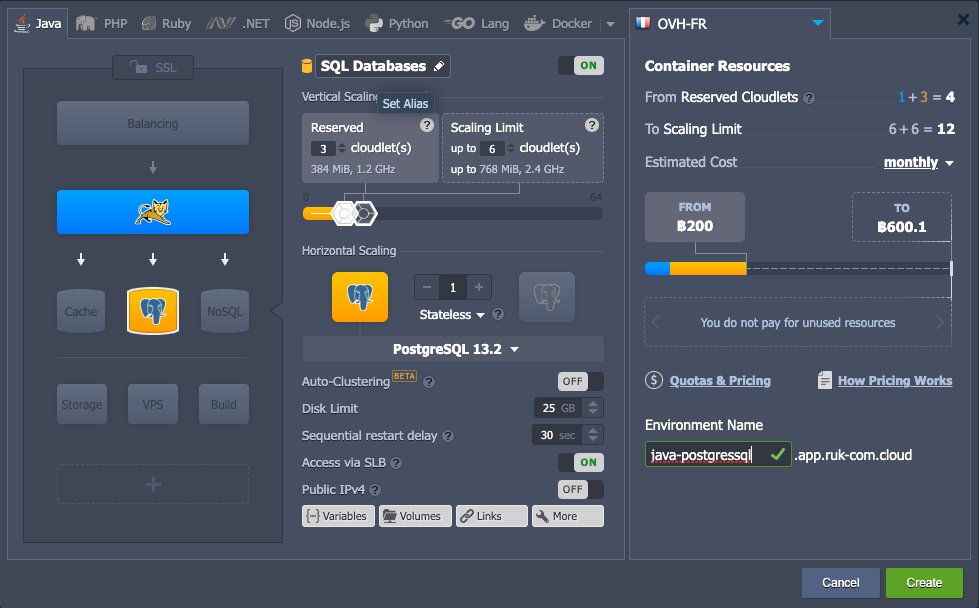Open the Volumes button

[415, 516]
